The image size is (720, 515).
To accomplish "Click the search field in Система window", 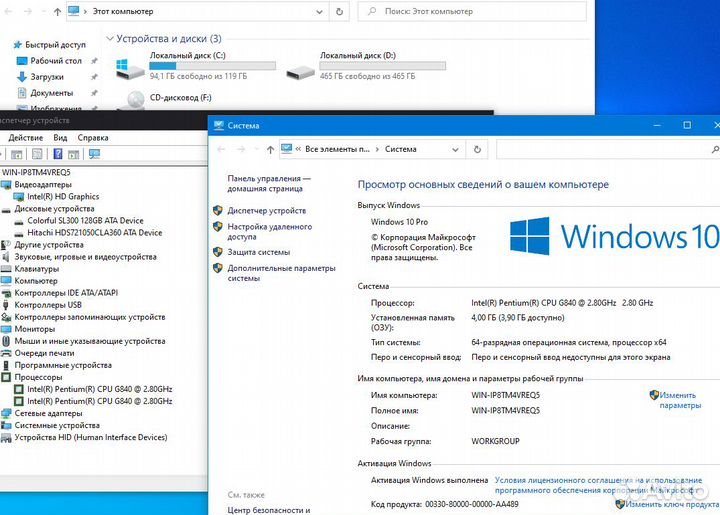I will pyautogui.click(x=608, y=149).
